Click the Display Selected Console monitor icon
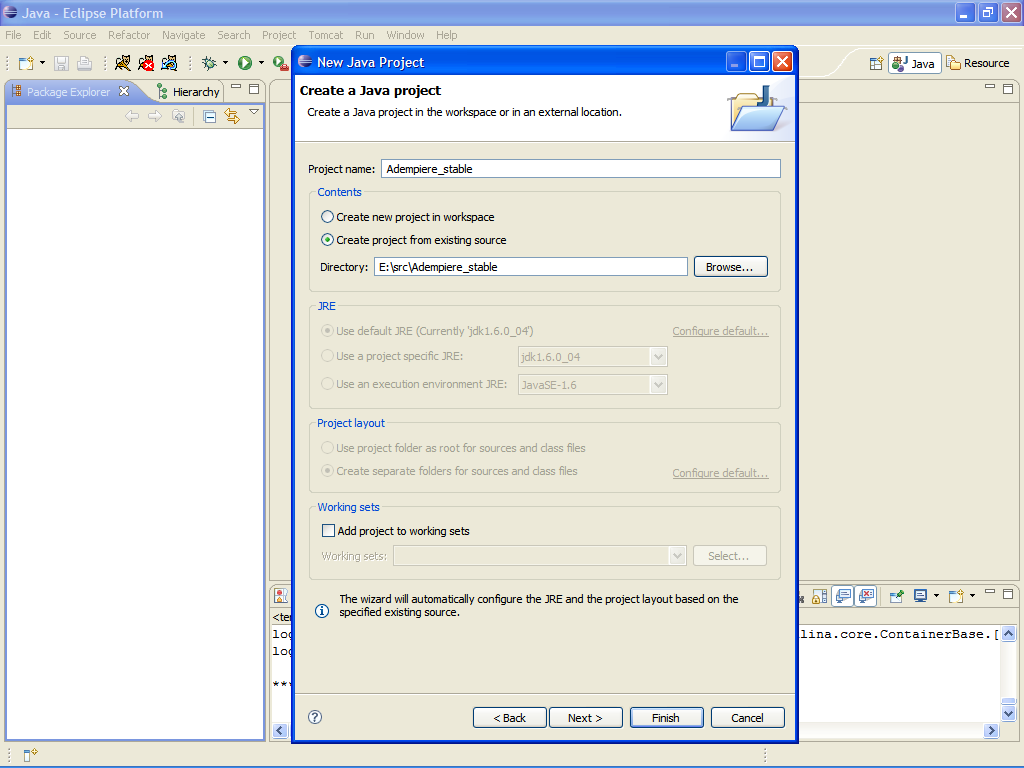 (x=921, y=596)
